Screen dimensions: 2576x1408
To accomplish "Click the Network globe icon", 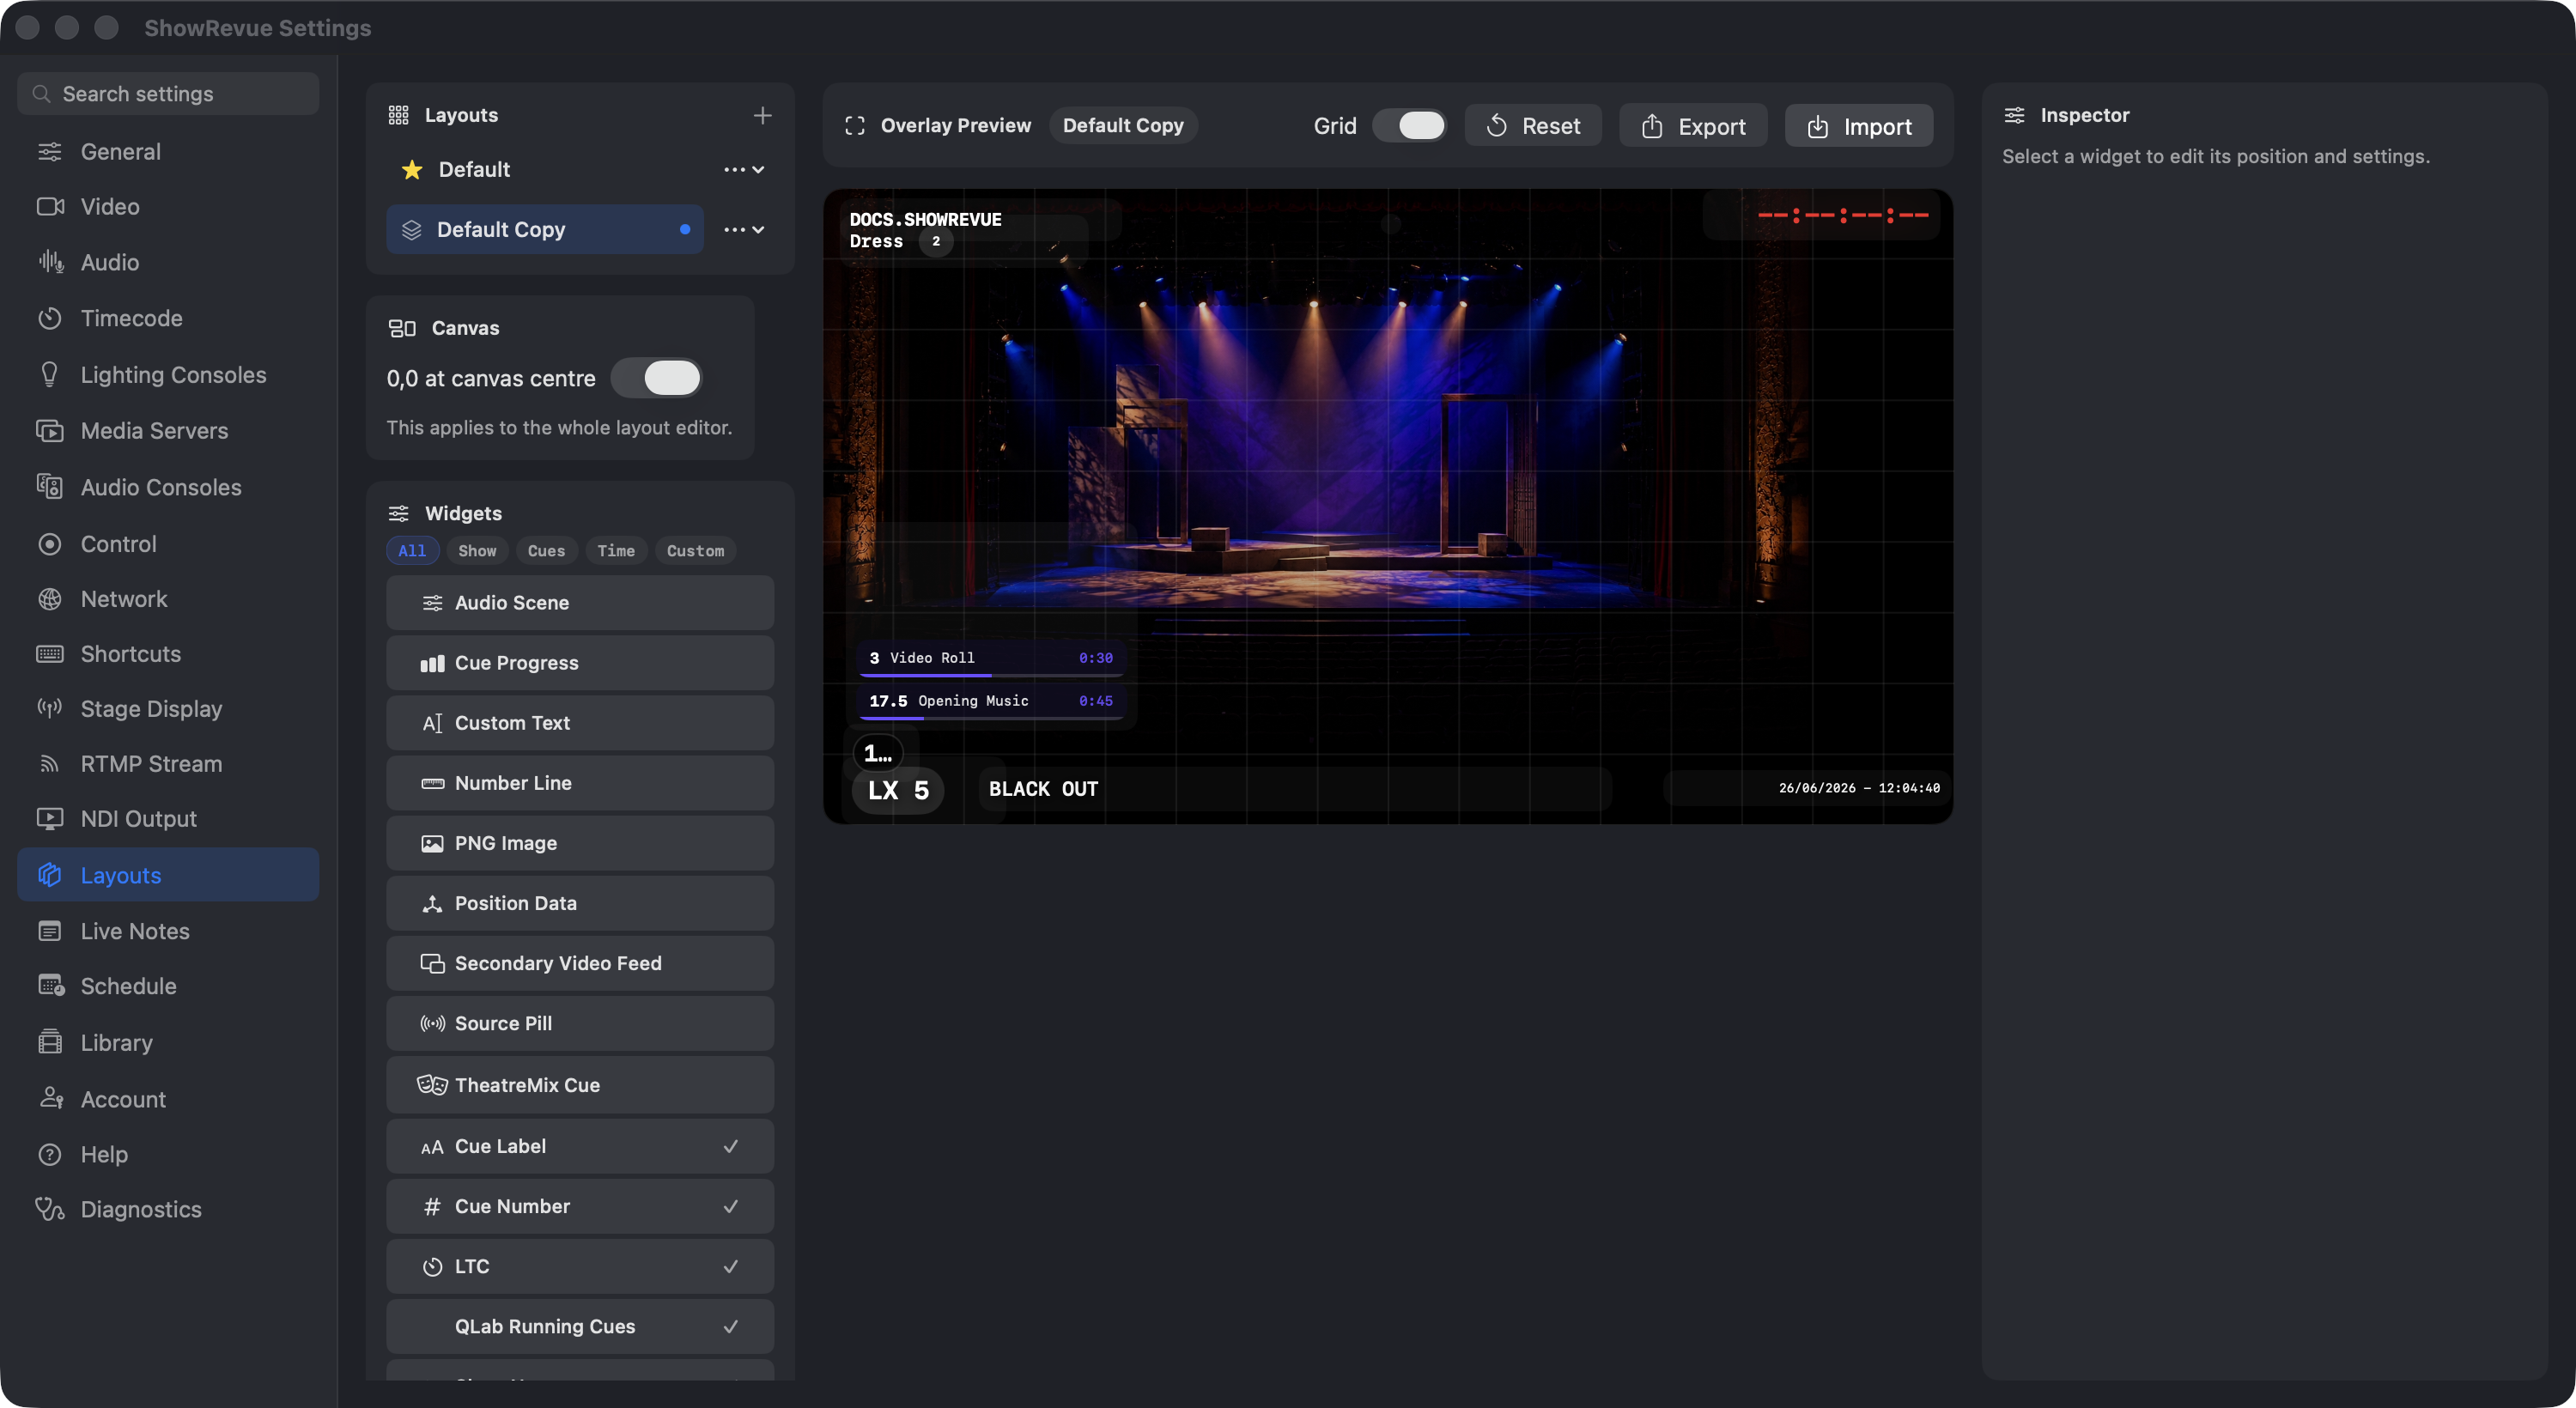I will tap(49, 599).
